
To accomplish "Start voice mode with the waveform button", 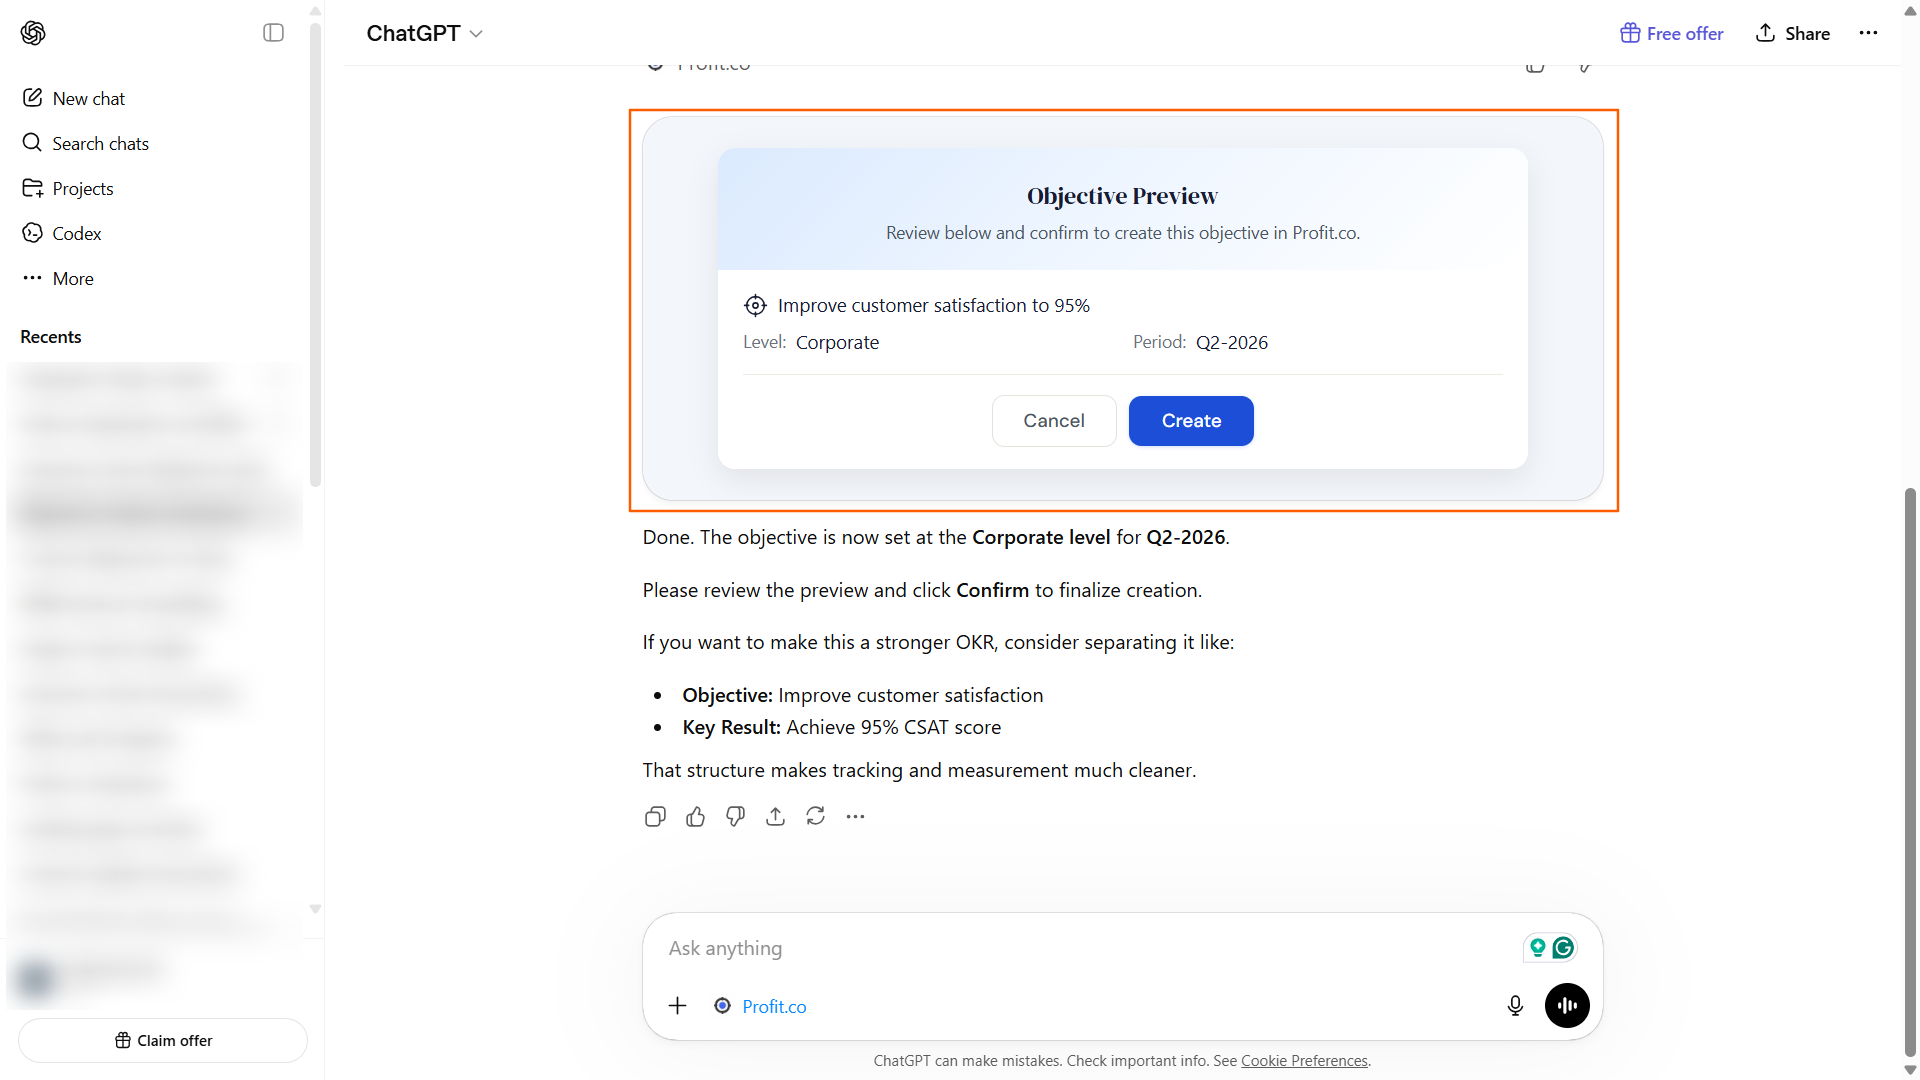I will (x=1567, y=1006).
